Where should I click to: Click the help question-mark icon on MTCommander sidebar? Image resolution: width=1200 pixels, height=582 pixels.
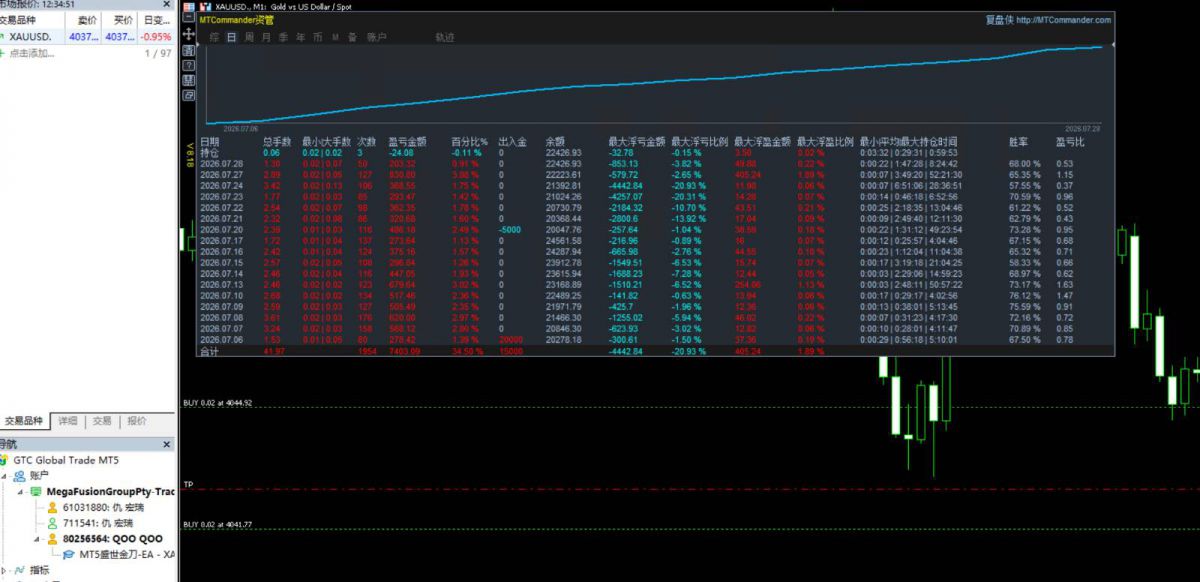[x=189, y=65]
